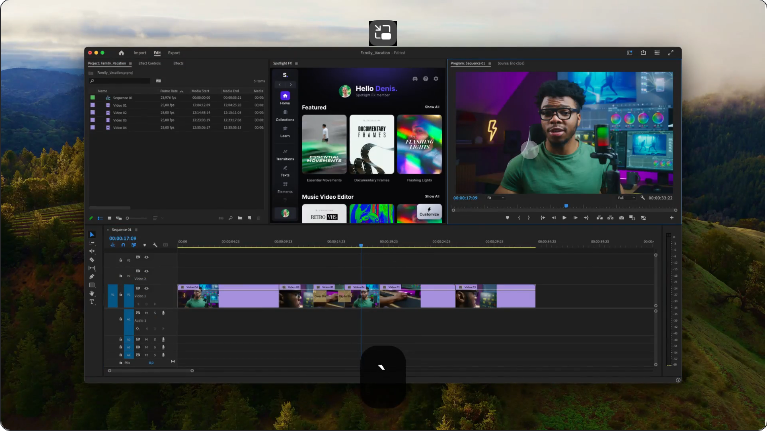Click Show All beside Featured

click(431, 107)
